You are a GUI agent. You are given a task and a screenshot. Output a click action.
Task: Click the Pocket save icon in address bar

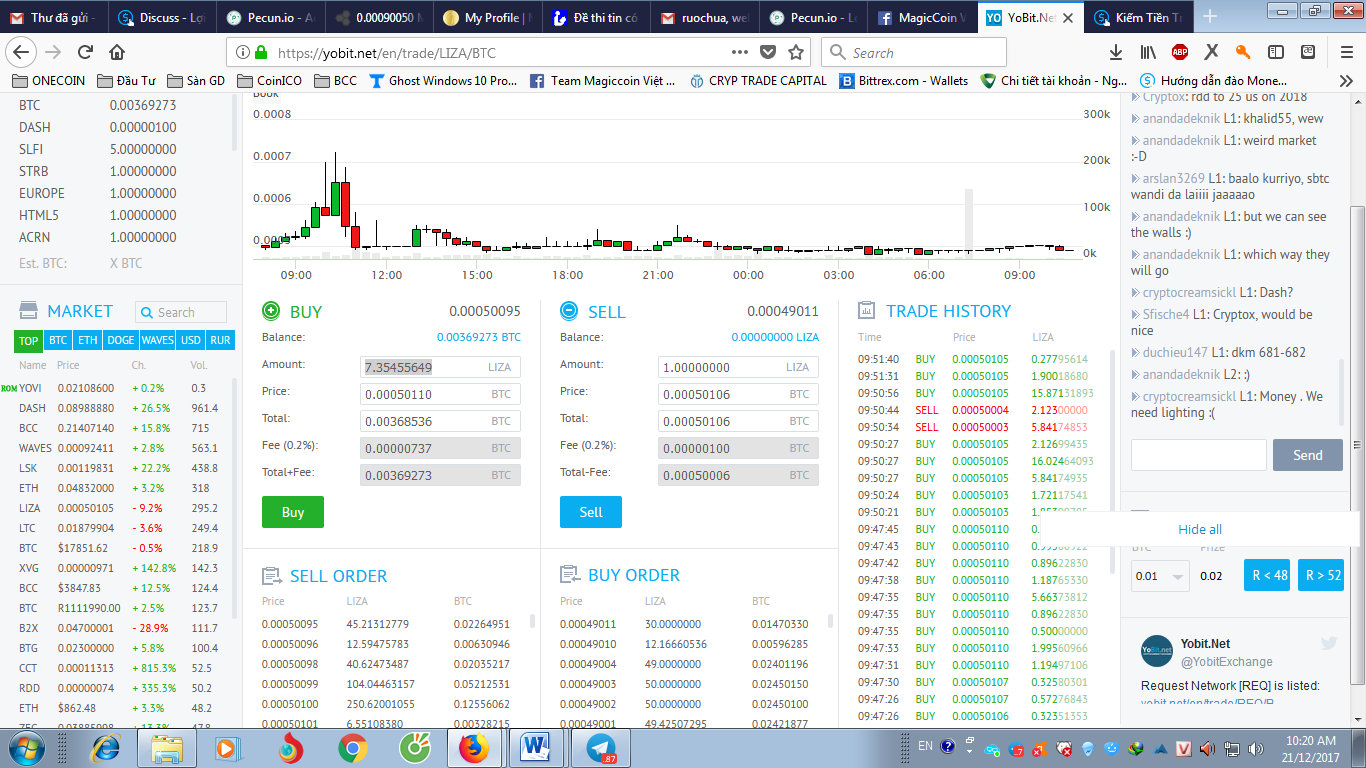[768, 52]
